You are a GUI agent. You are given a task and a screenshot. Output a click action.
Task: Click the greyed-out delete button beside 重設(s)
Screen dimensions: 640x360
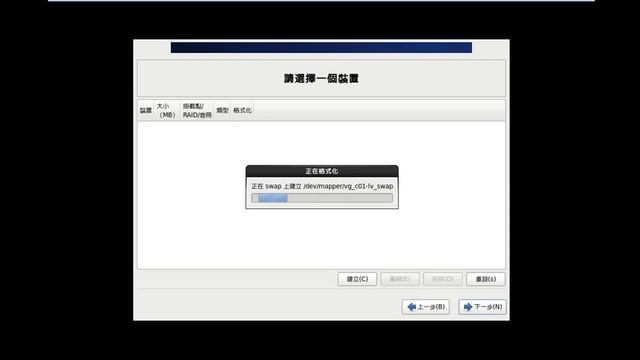point(443,279)
